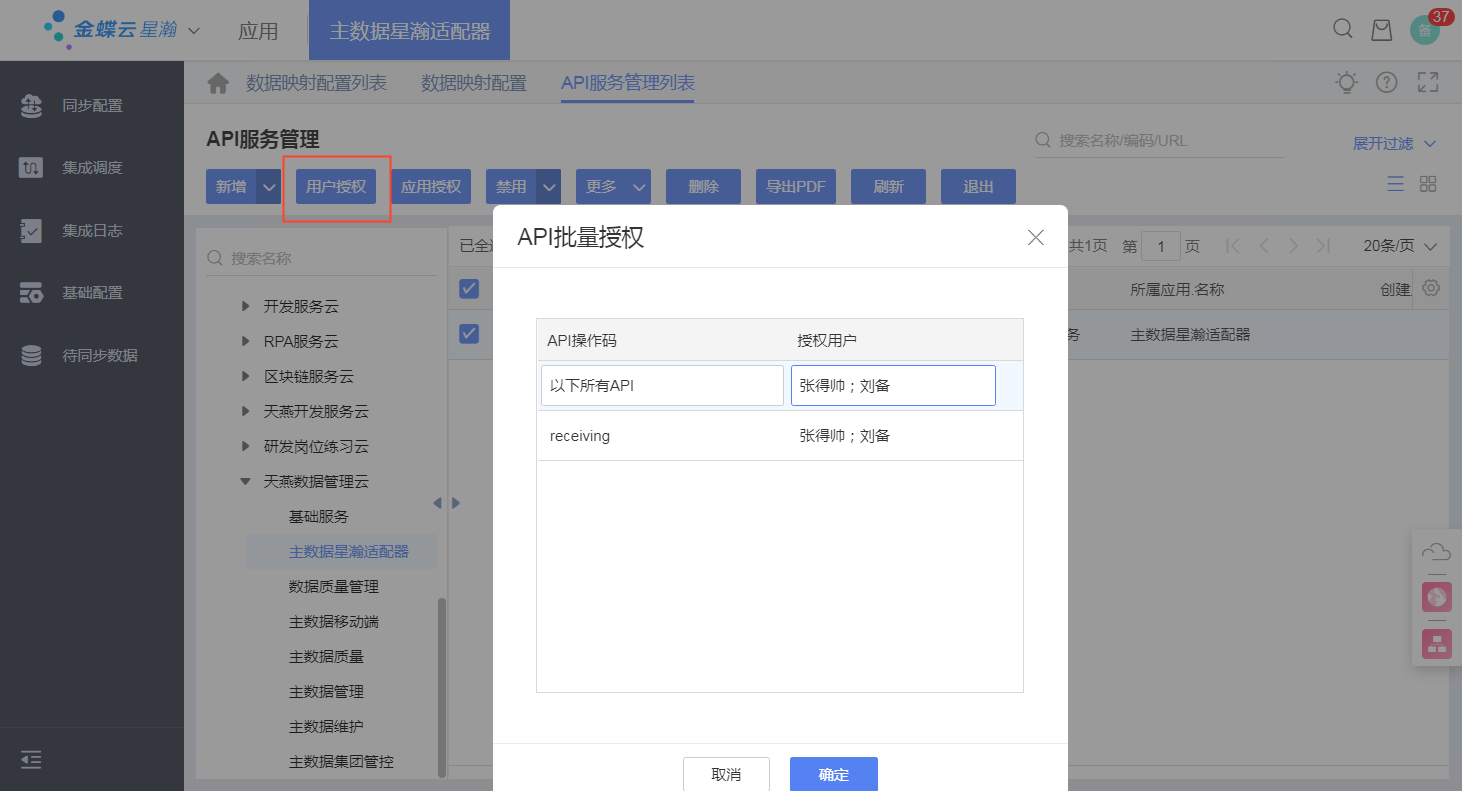Open the shopping bag icon in header

(1381, 30)
